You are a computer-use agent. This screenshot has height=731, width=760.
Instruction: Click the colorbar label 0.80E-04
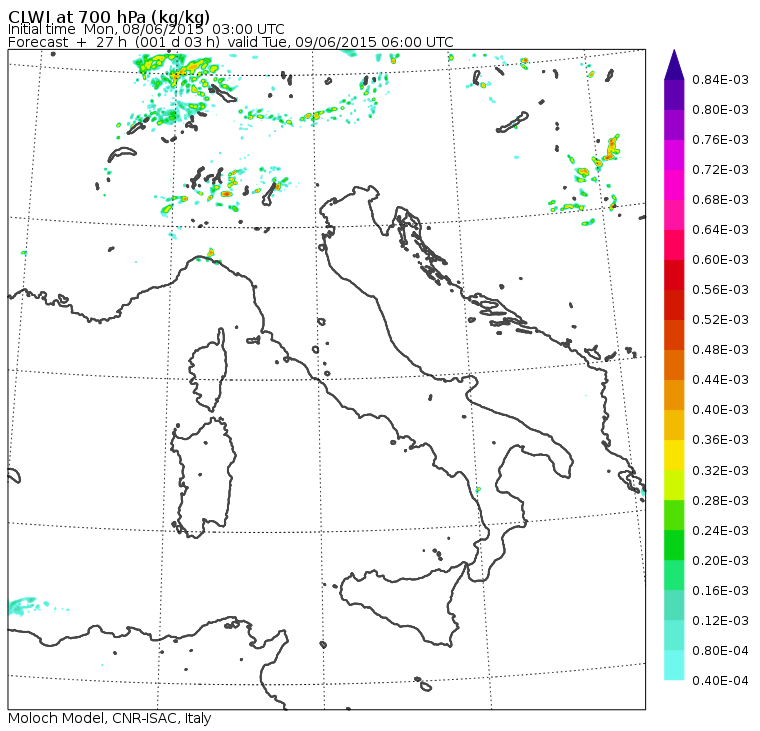(720, 651)
